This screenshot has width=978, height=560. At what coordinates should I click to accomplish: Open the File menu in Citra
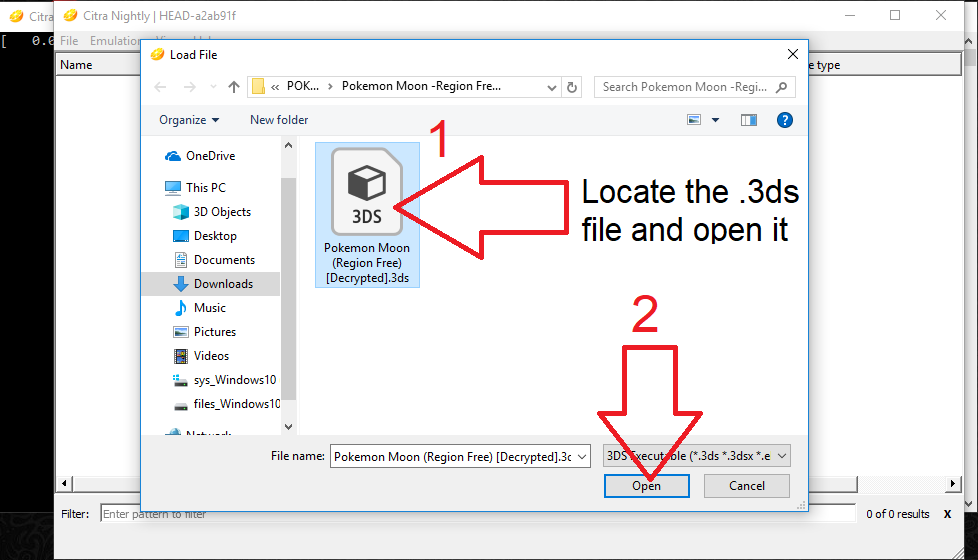pyautogui.click(x=69, y=41)
